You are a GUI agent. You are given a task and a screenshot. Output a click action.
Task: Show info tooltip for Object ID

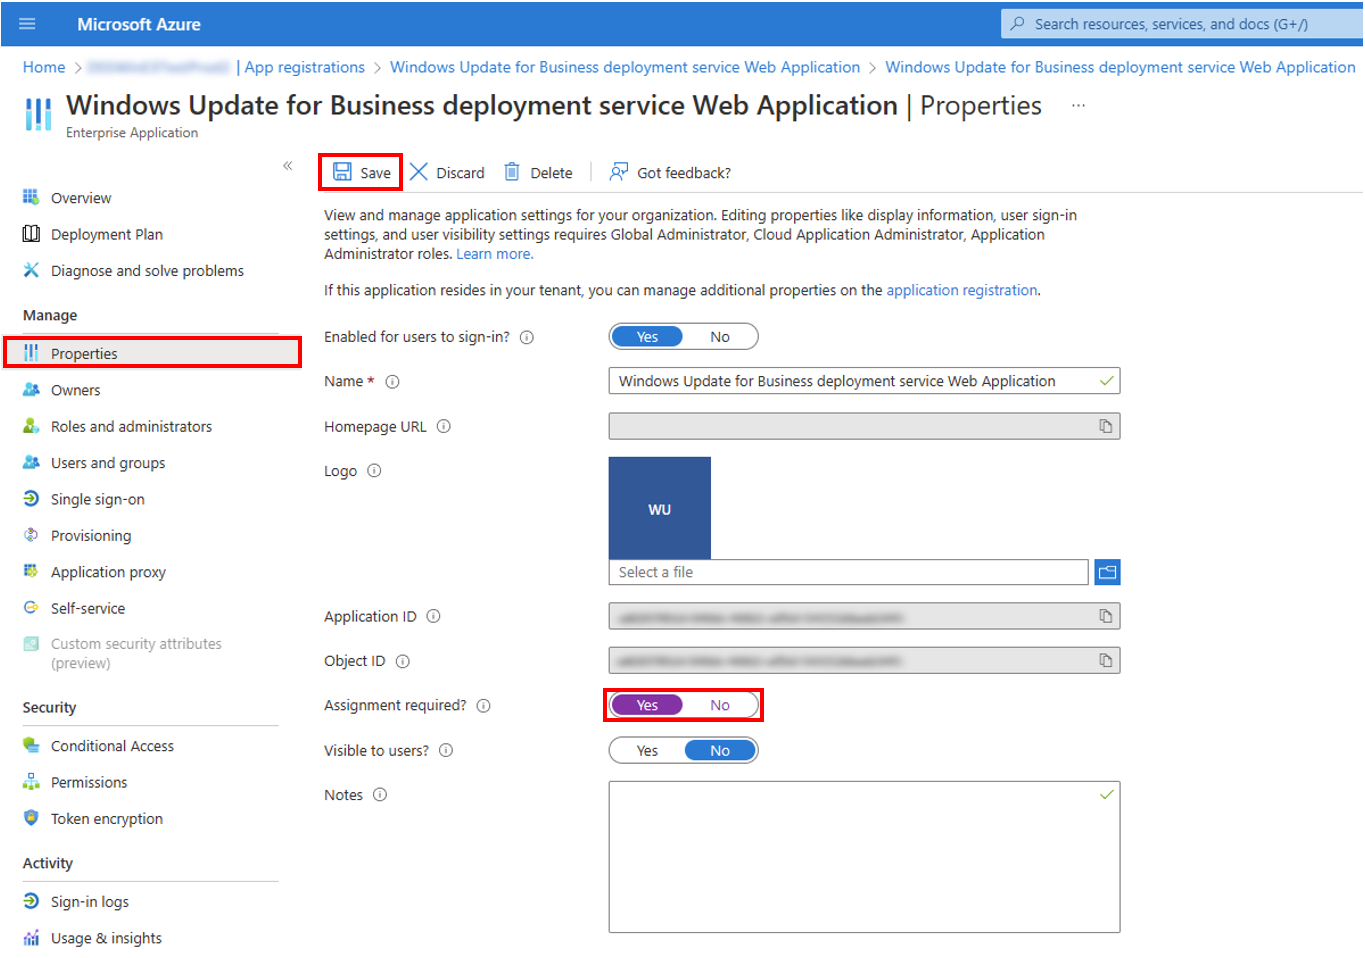(x=403, y=661)
